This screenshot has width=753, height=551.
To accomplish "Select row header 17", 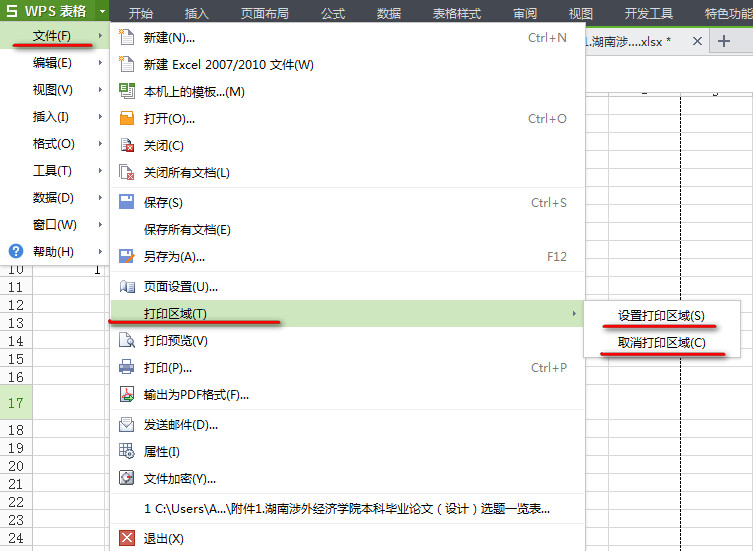I will pos(16,402).
